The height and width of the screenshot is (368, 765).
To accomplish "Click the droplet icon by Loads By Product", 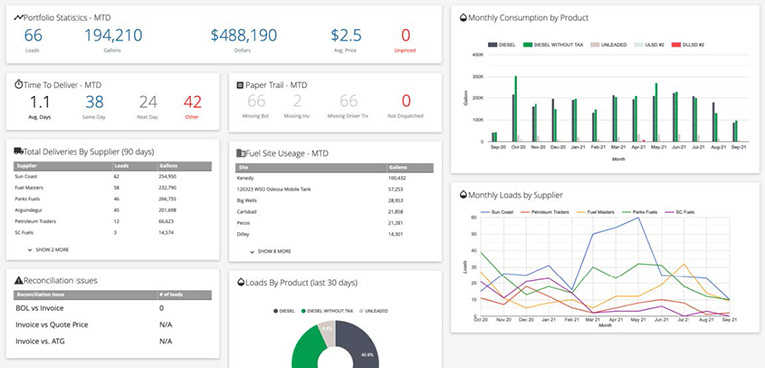I will pos(241,282).
